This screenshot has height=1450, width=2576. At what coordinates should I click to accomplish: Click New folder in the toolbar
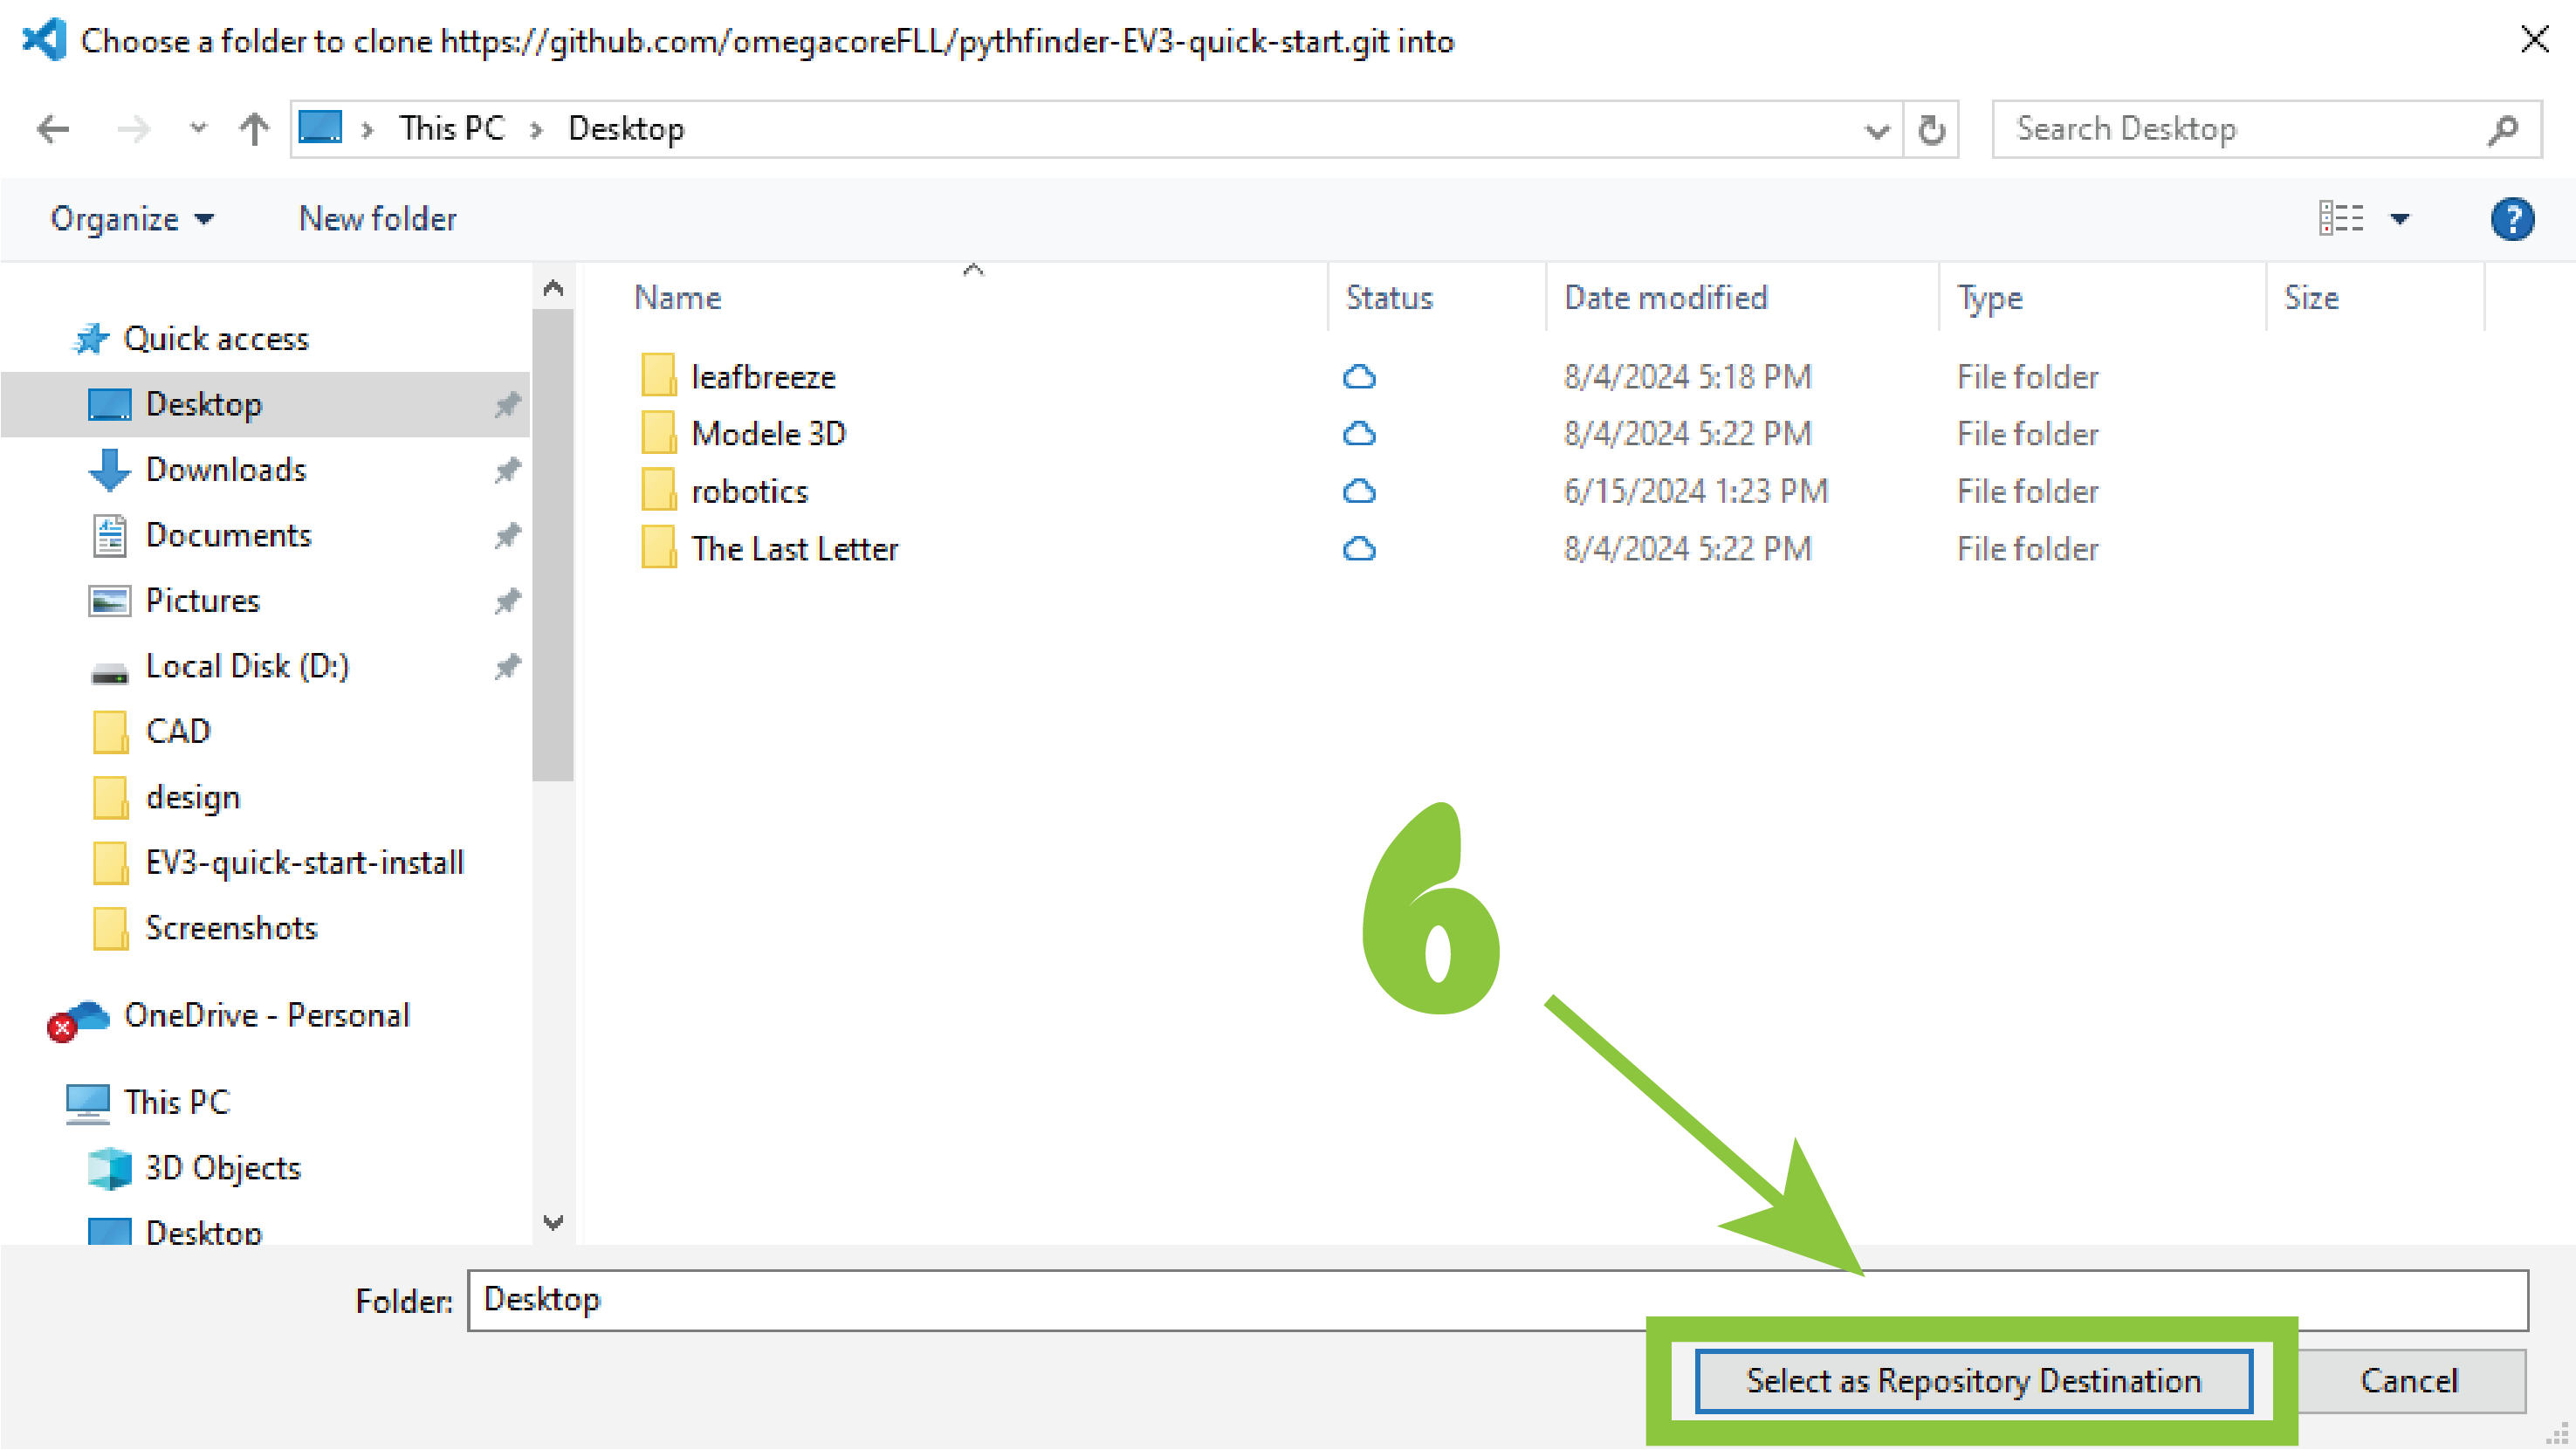tap(377, 219)
